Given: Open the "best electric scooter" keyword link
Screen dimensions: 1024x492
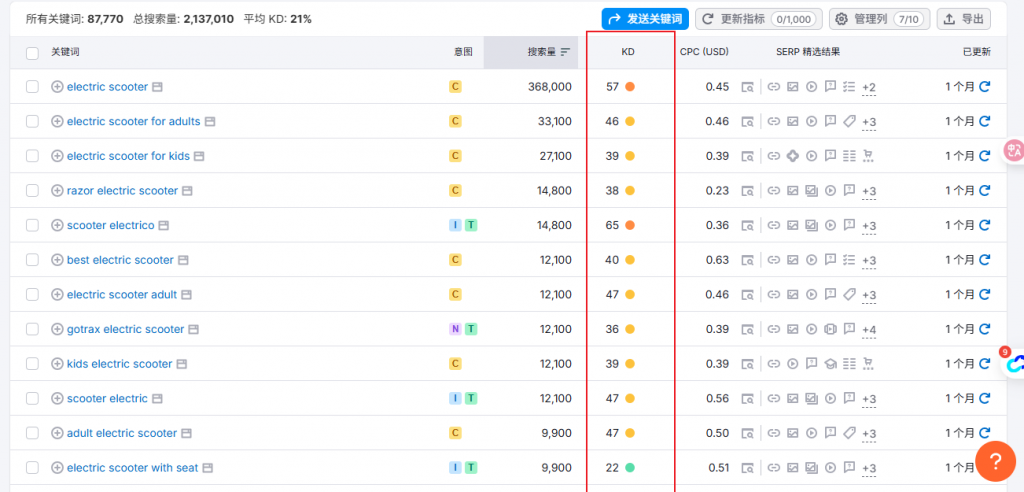Looking at the screenshot, I should [120, 260].
